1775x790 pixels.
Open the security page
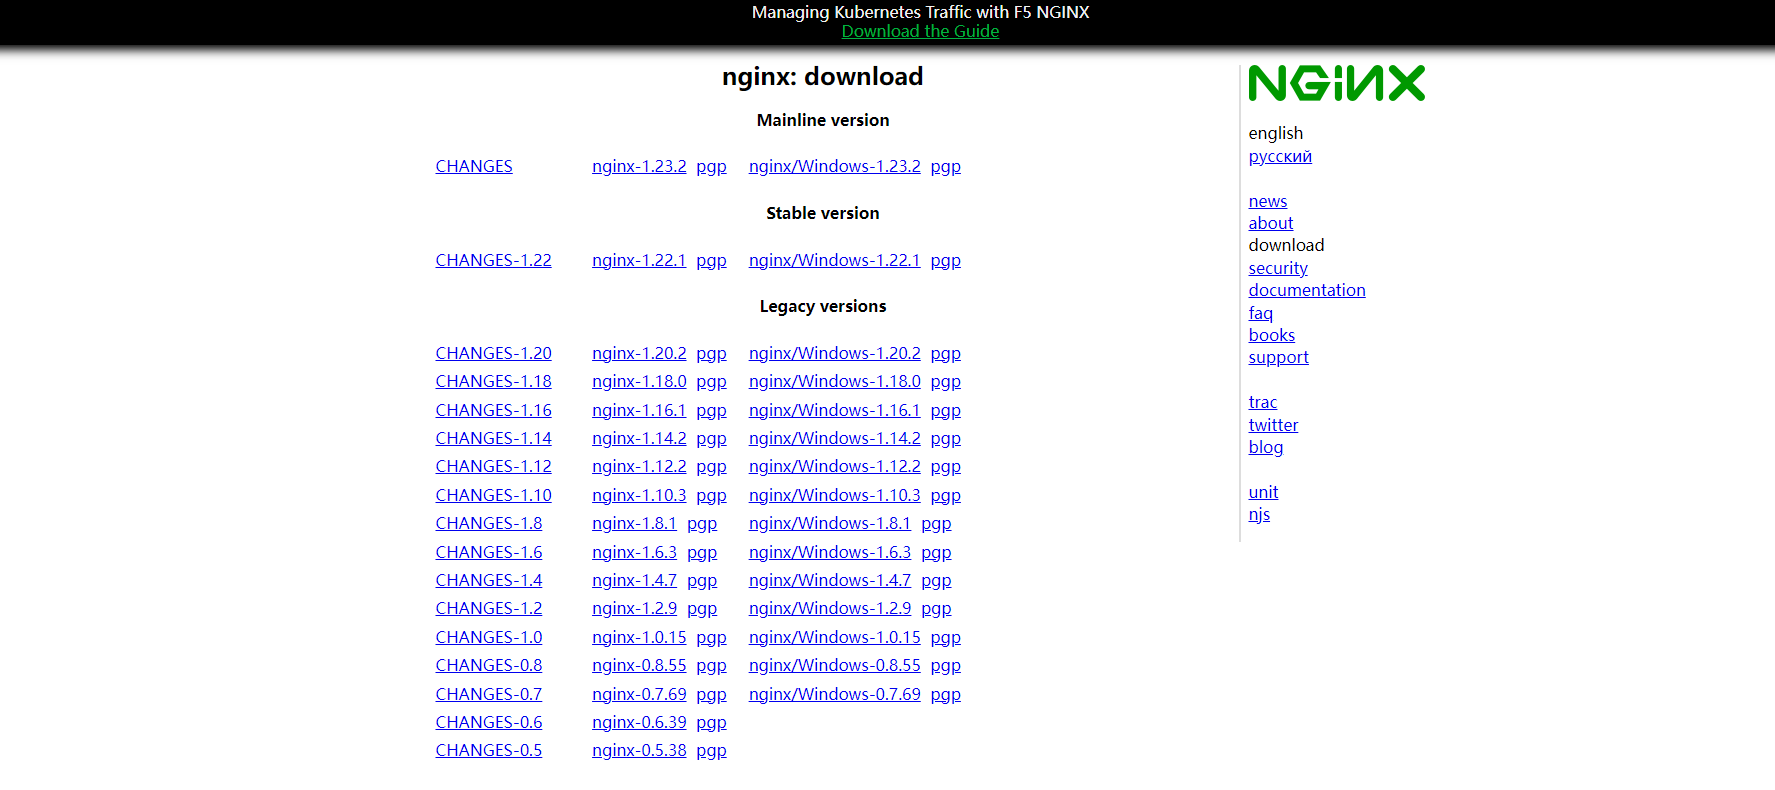point(1278,268)
